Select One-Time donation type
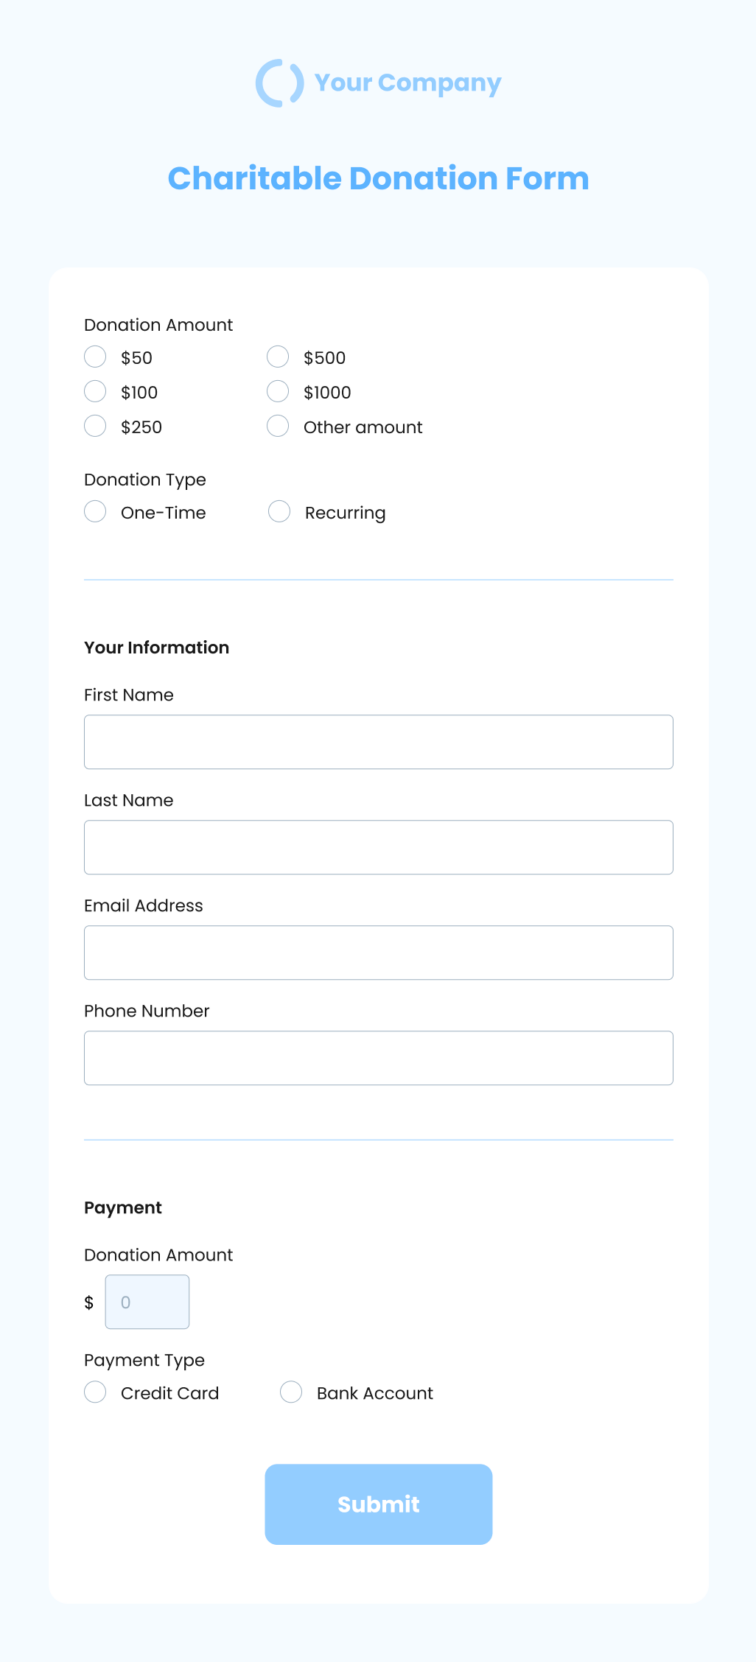 tap(95, 512)
